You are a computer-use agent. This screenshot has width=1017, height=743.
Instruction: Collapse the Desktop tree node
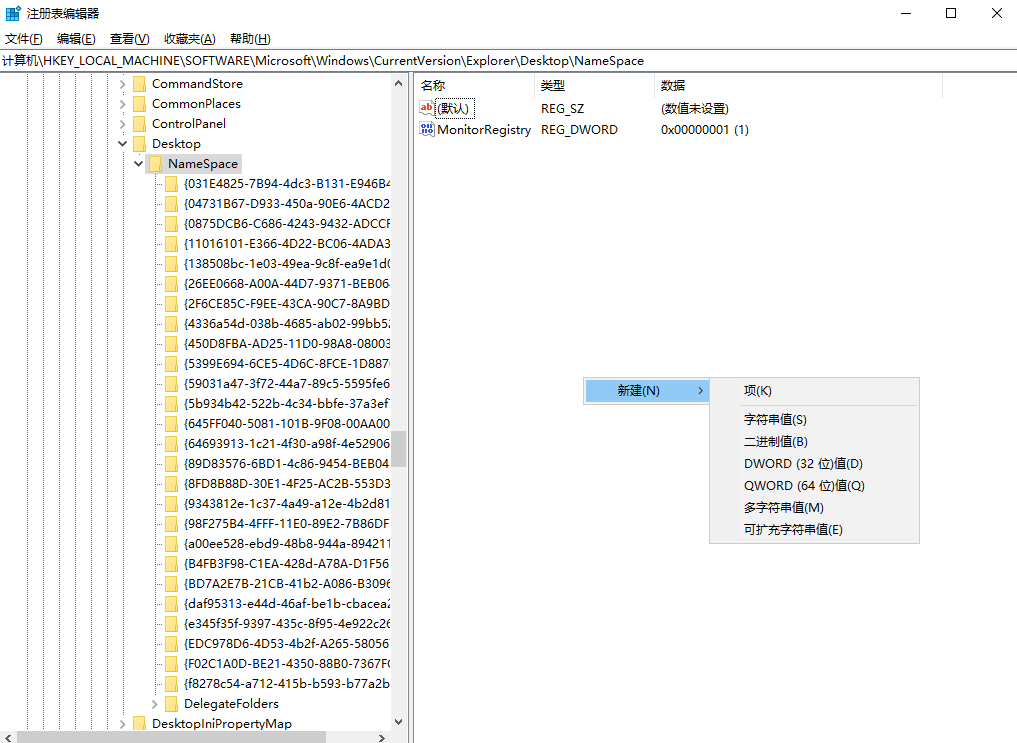click(123, 144)
